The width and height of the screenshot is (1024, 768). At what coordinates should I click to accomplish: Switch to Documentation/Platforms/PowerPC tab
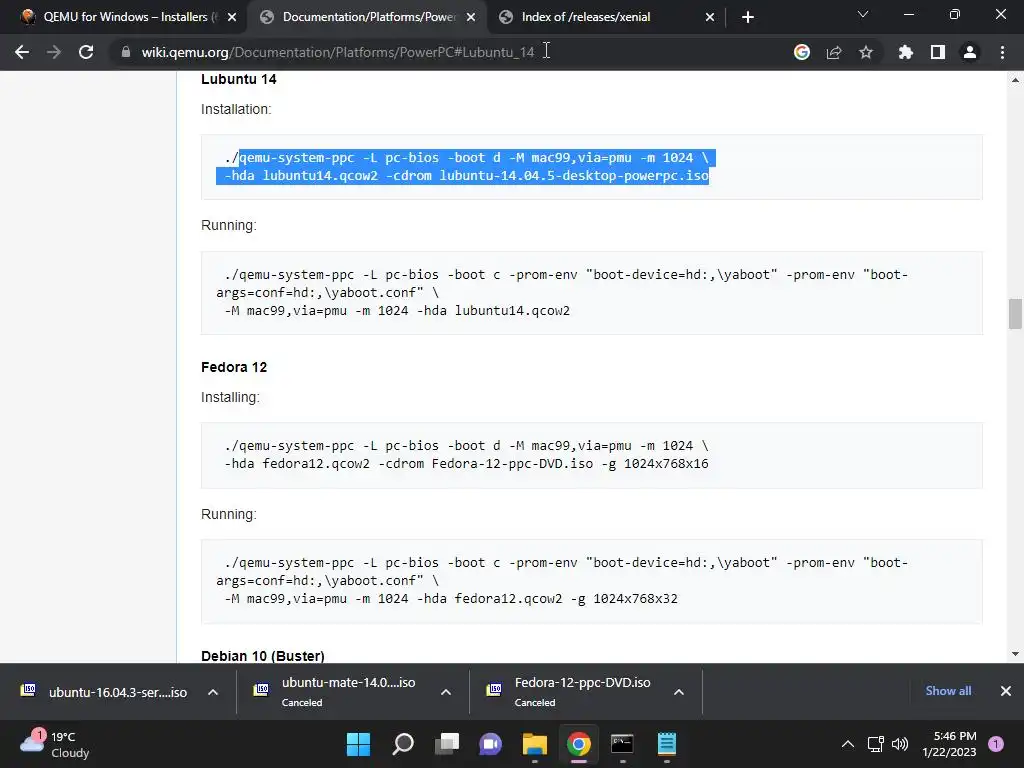(x=368, y=17)
